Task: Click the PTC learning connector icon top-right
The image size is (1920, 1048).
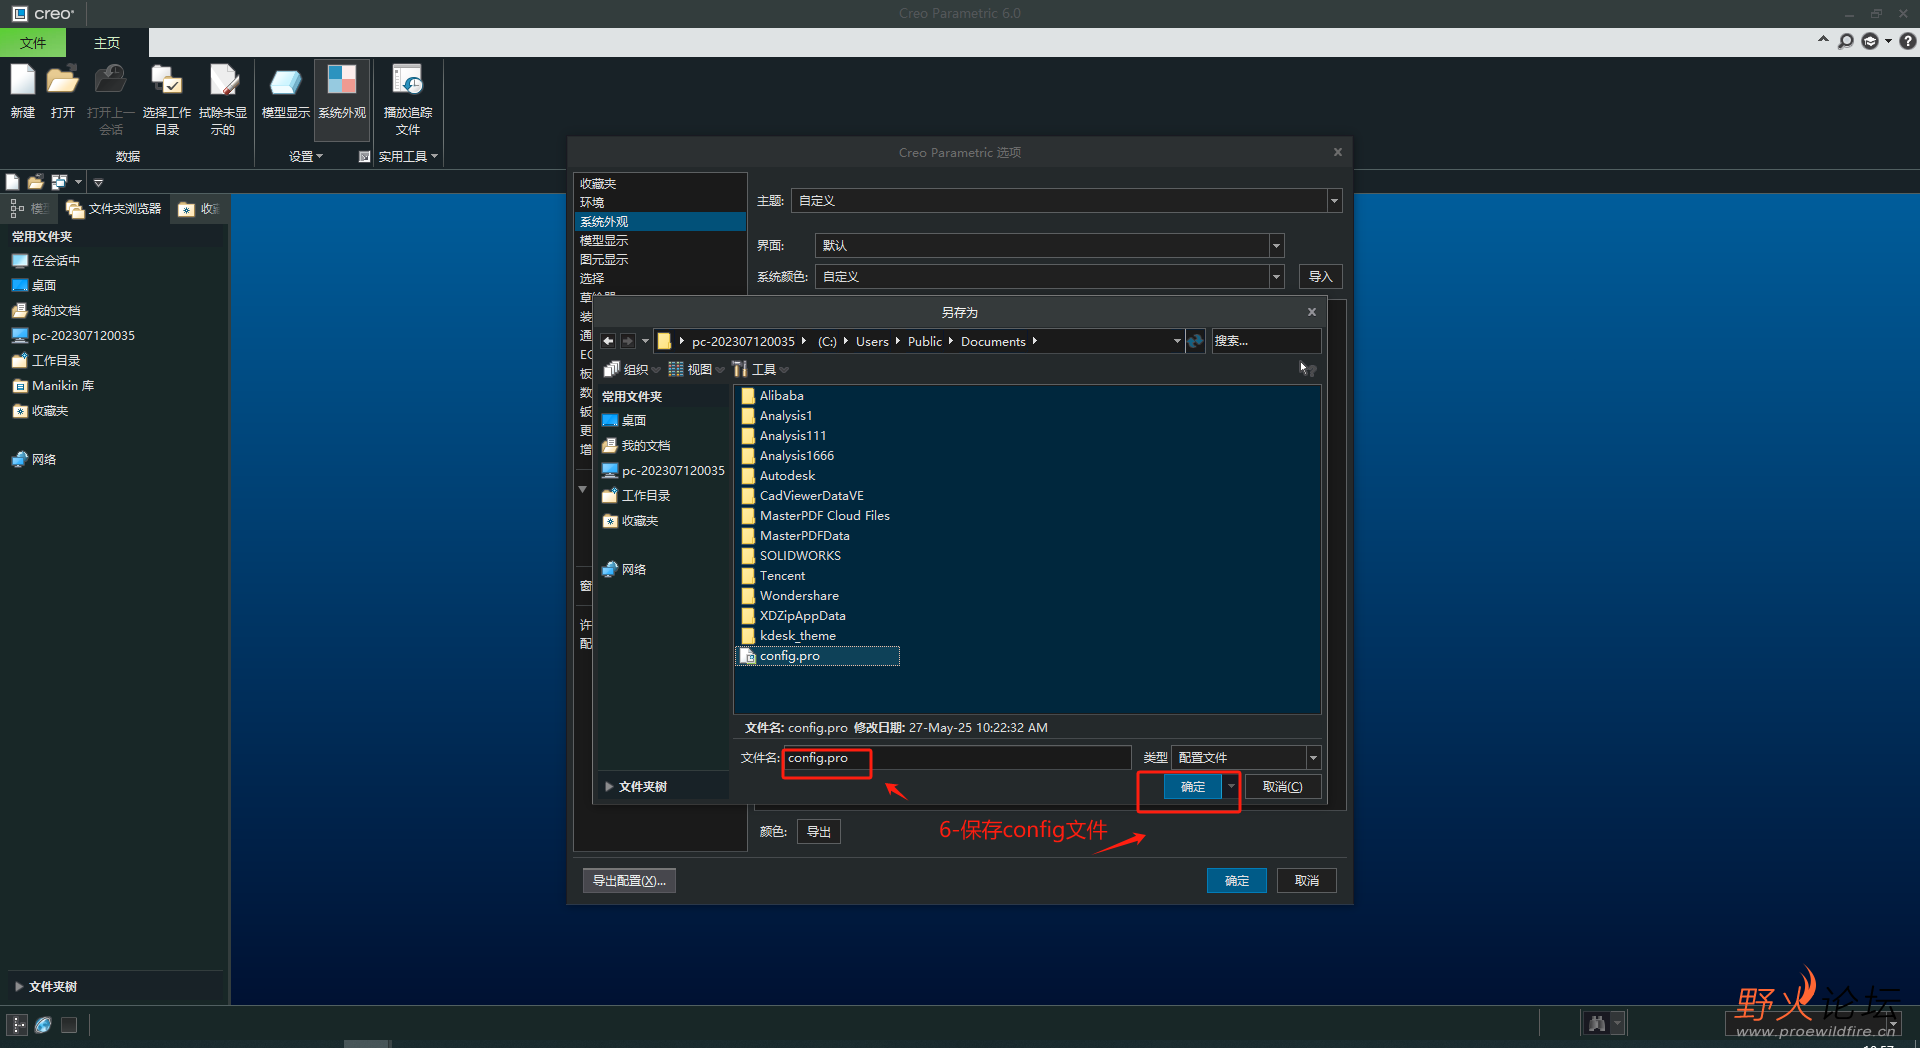Action: tap(1870, 41)
